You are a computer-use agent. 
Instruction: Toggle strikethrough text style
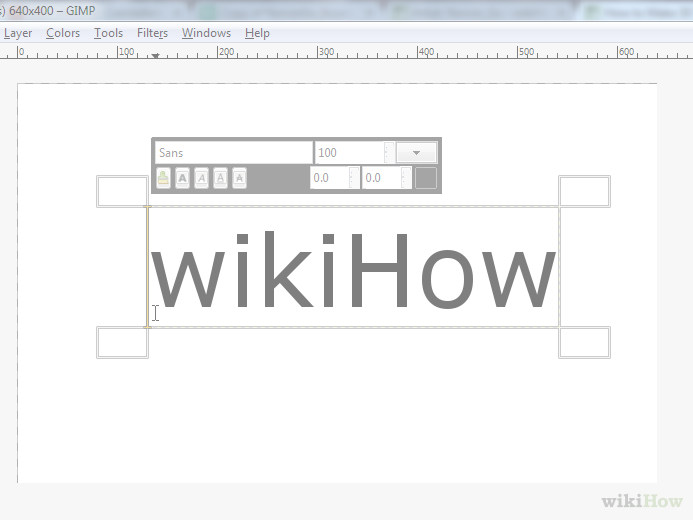click(x=240, y=178)
